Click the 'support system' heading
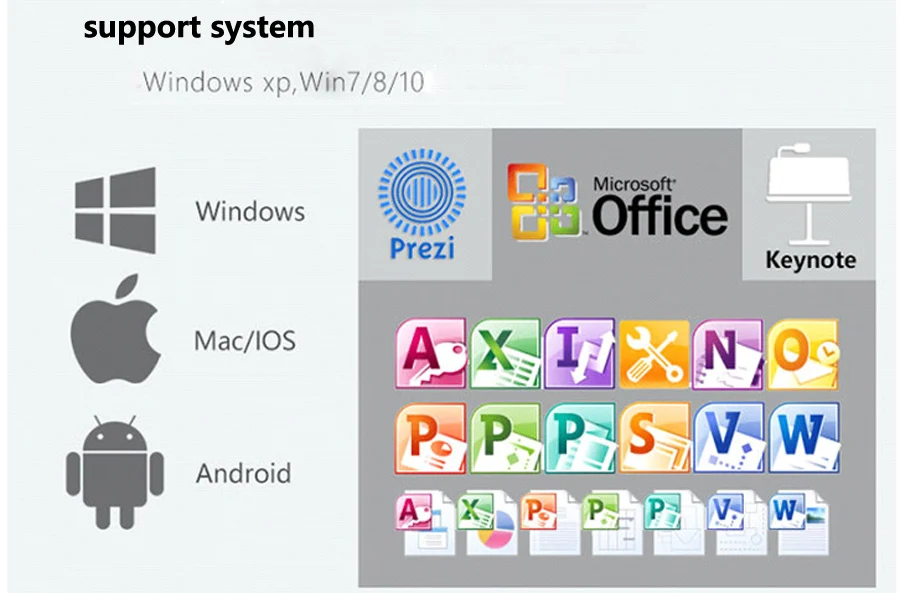Viewport: 900px width, 593px height. [x=199, y=28]
